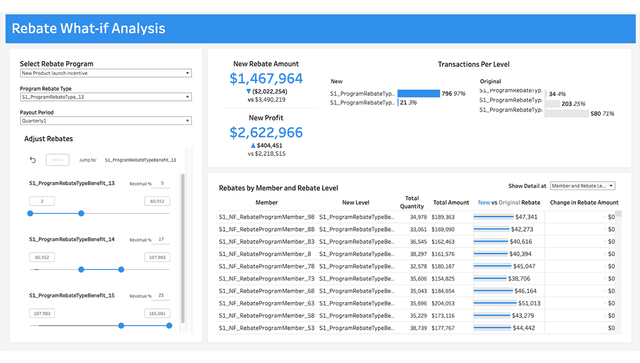Screen dimensions: 640x363
Task: Click the Total Amount column header
Action: (x=451, y=203)
